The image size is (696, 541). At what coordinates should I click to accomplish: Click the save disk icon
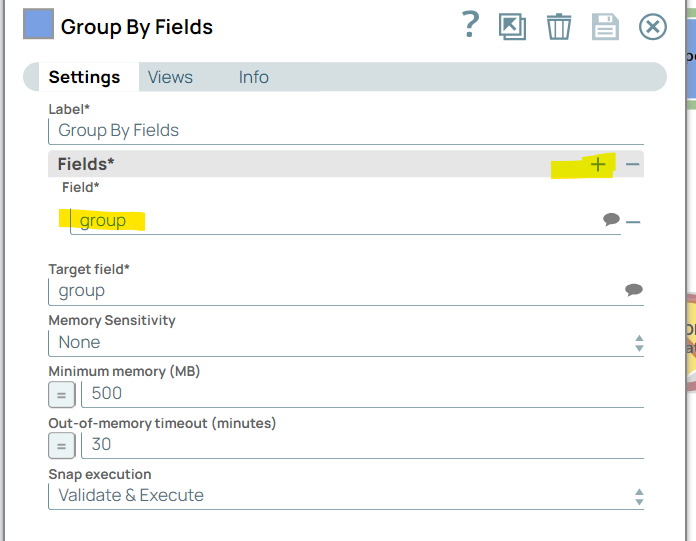tap(605, 27)
